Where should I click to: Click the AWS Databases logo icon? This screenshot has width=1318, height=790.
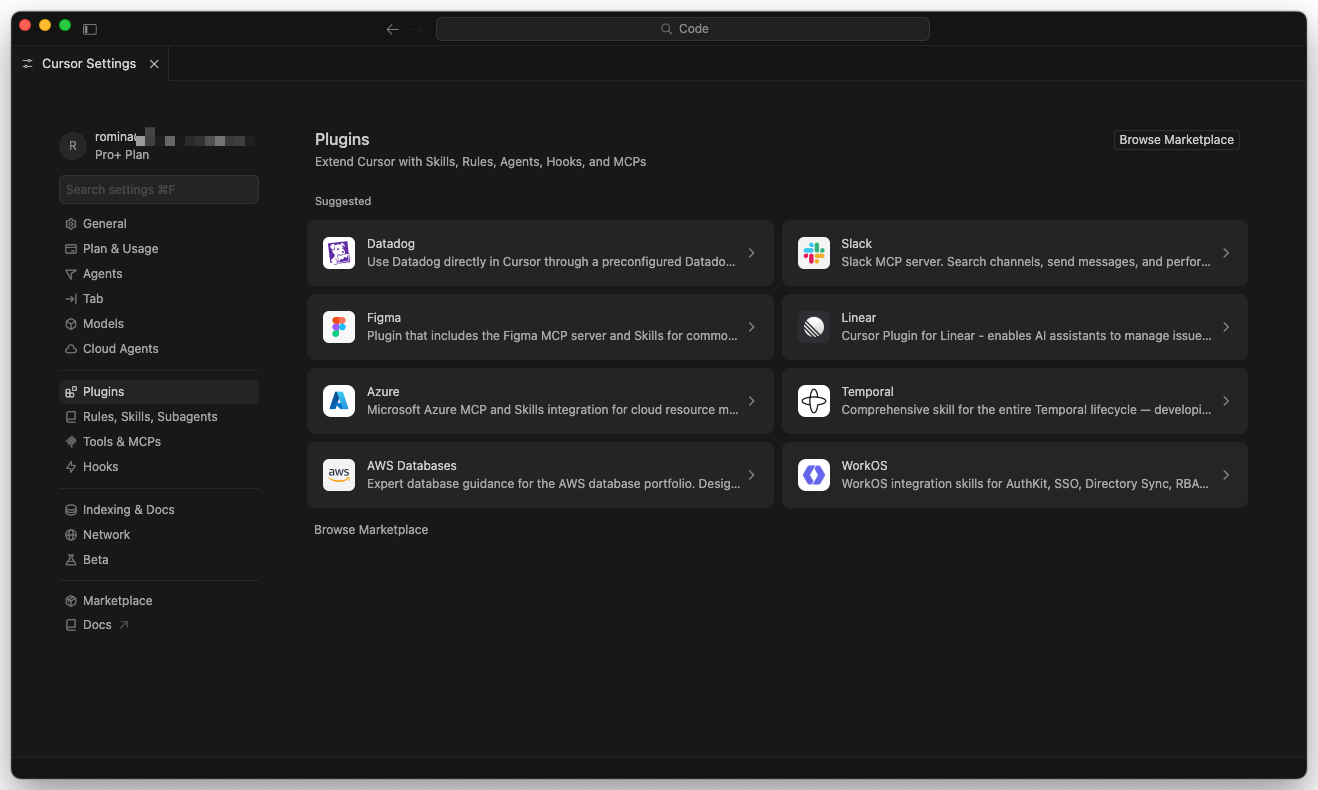(339, 475)
